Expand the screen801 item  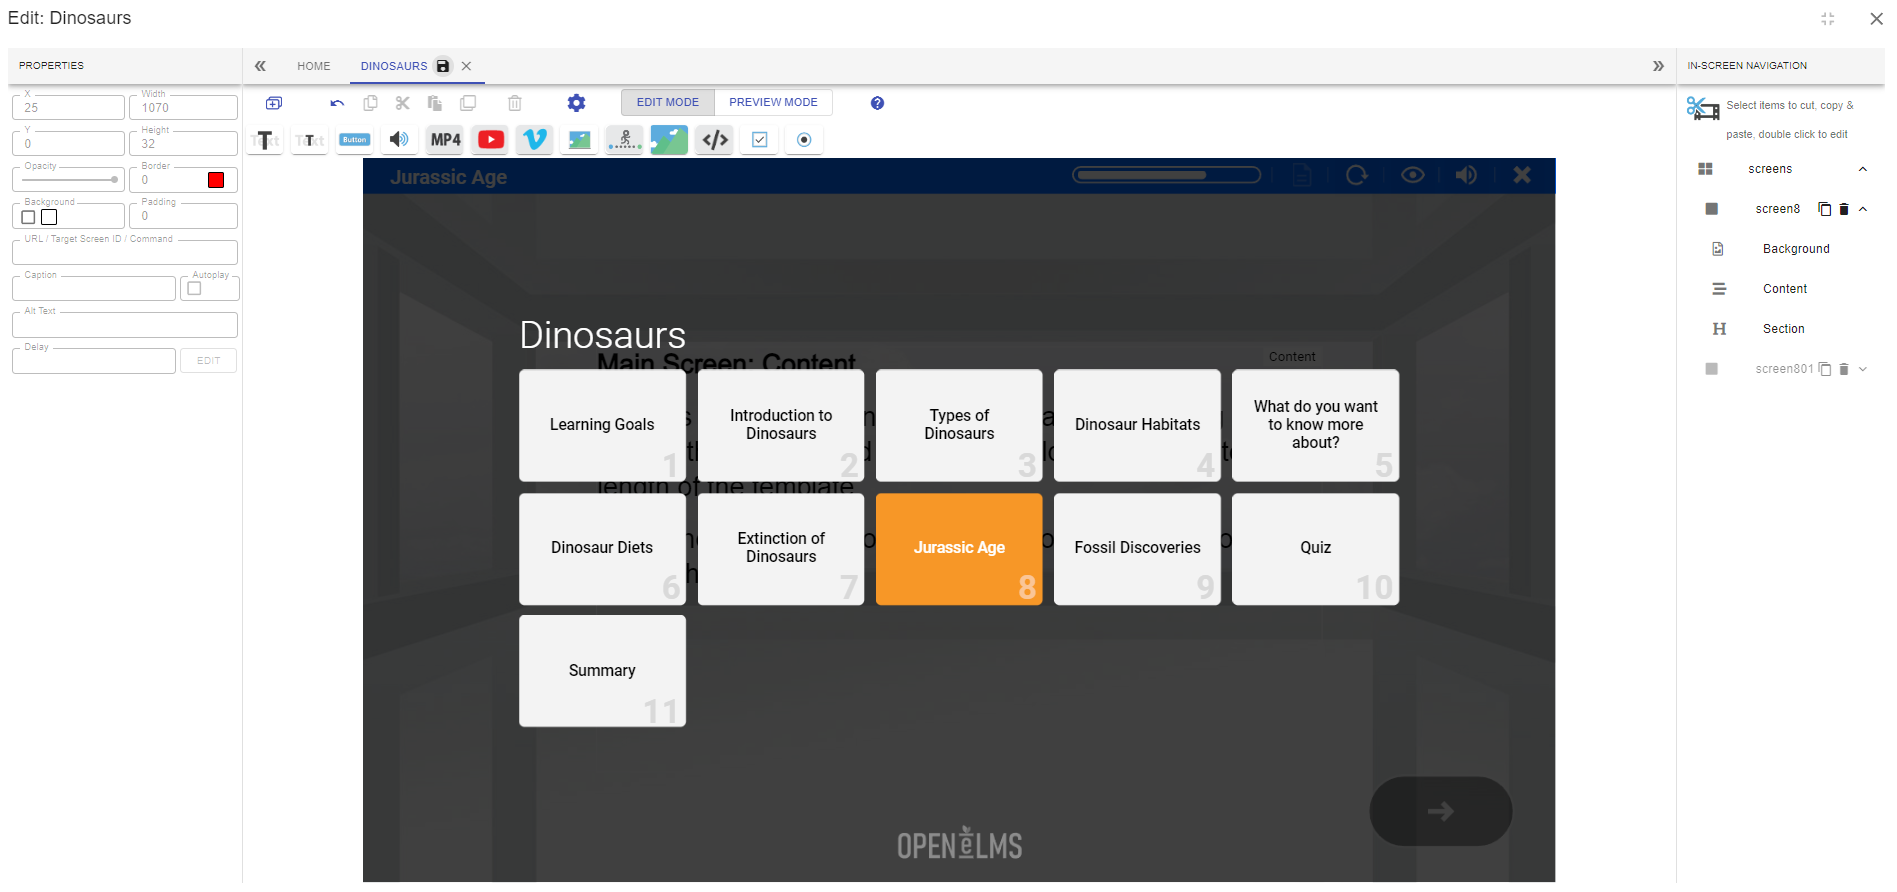(x=1863, y=369)
